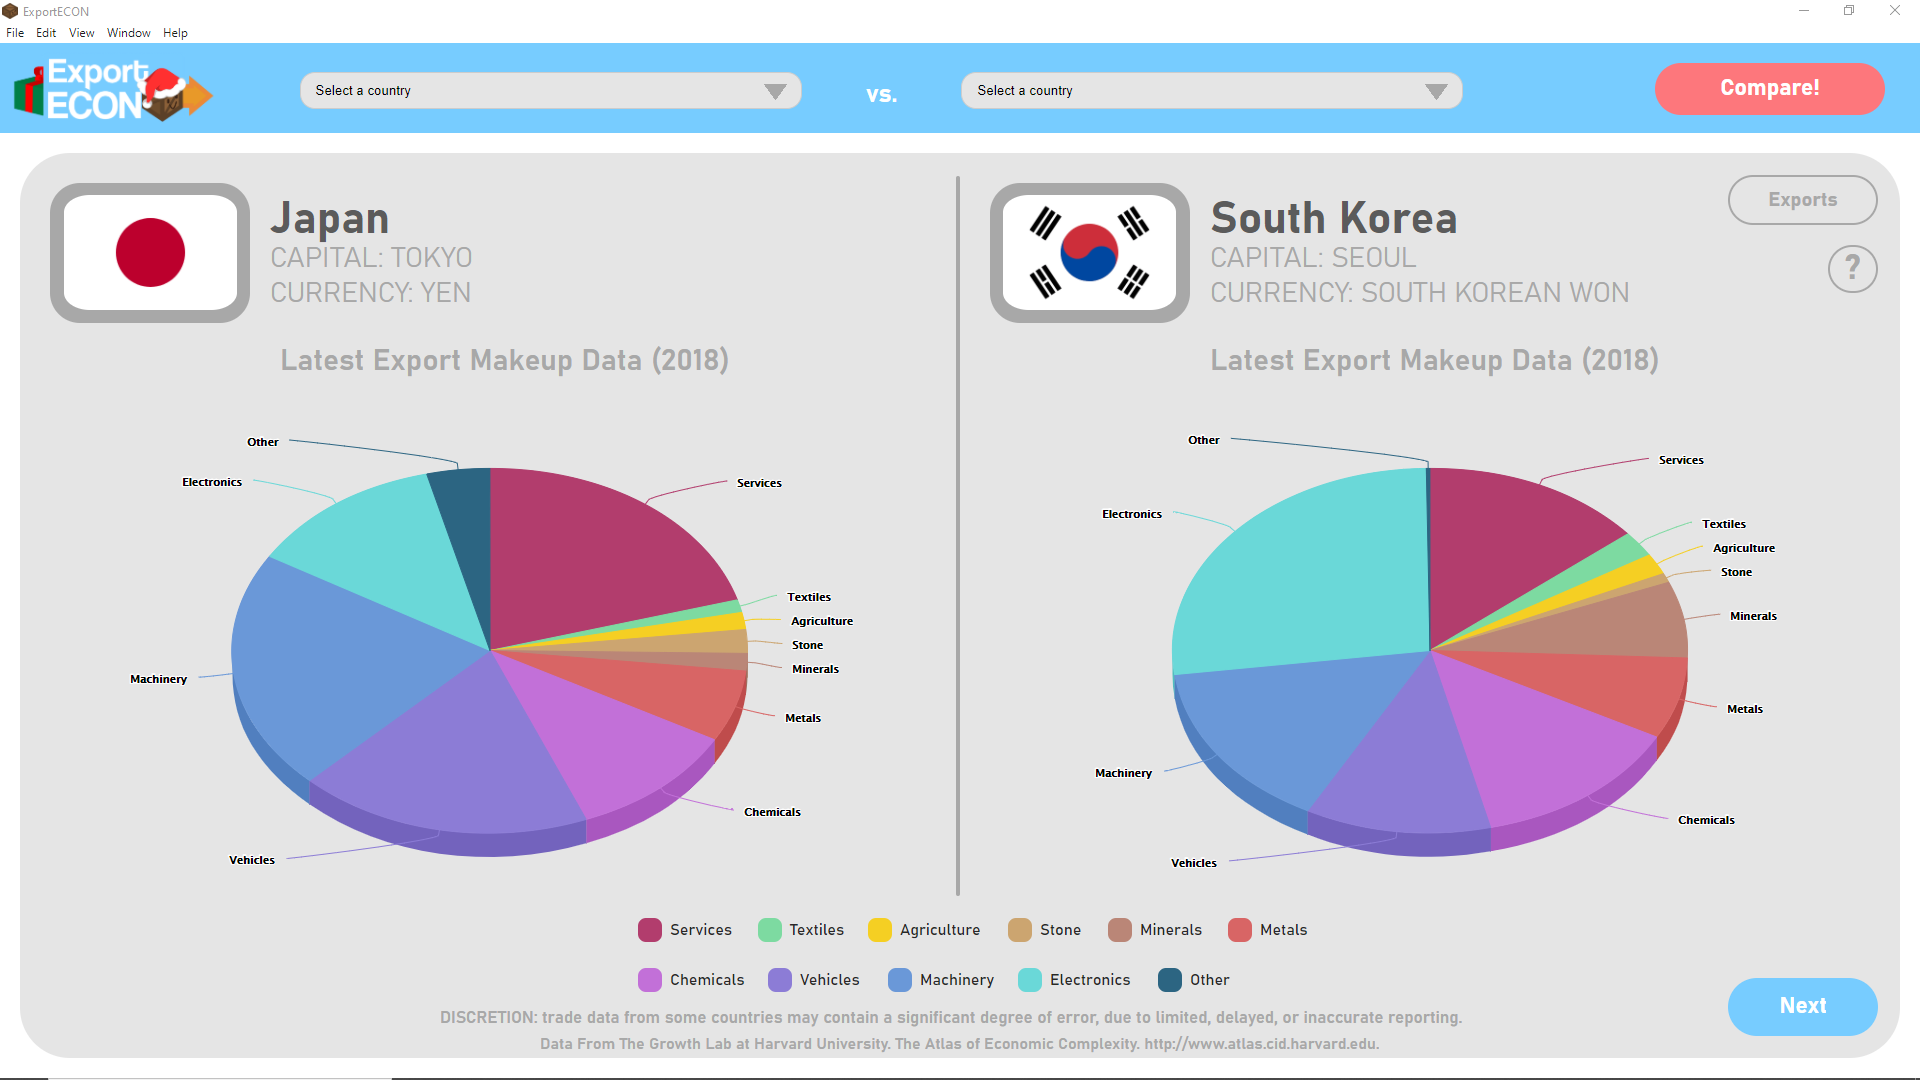Open the Help menu

175,33
